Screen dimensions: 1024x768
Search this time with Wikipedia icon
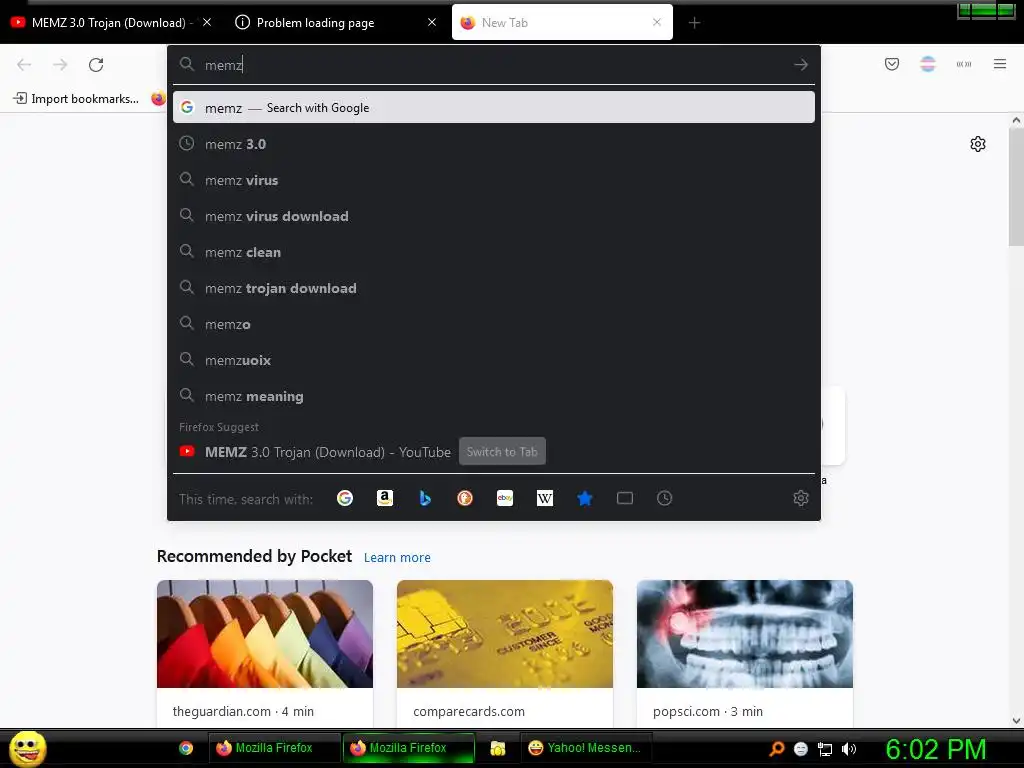click(x=545, y=498)
